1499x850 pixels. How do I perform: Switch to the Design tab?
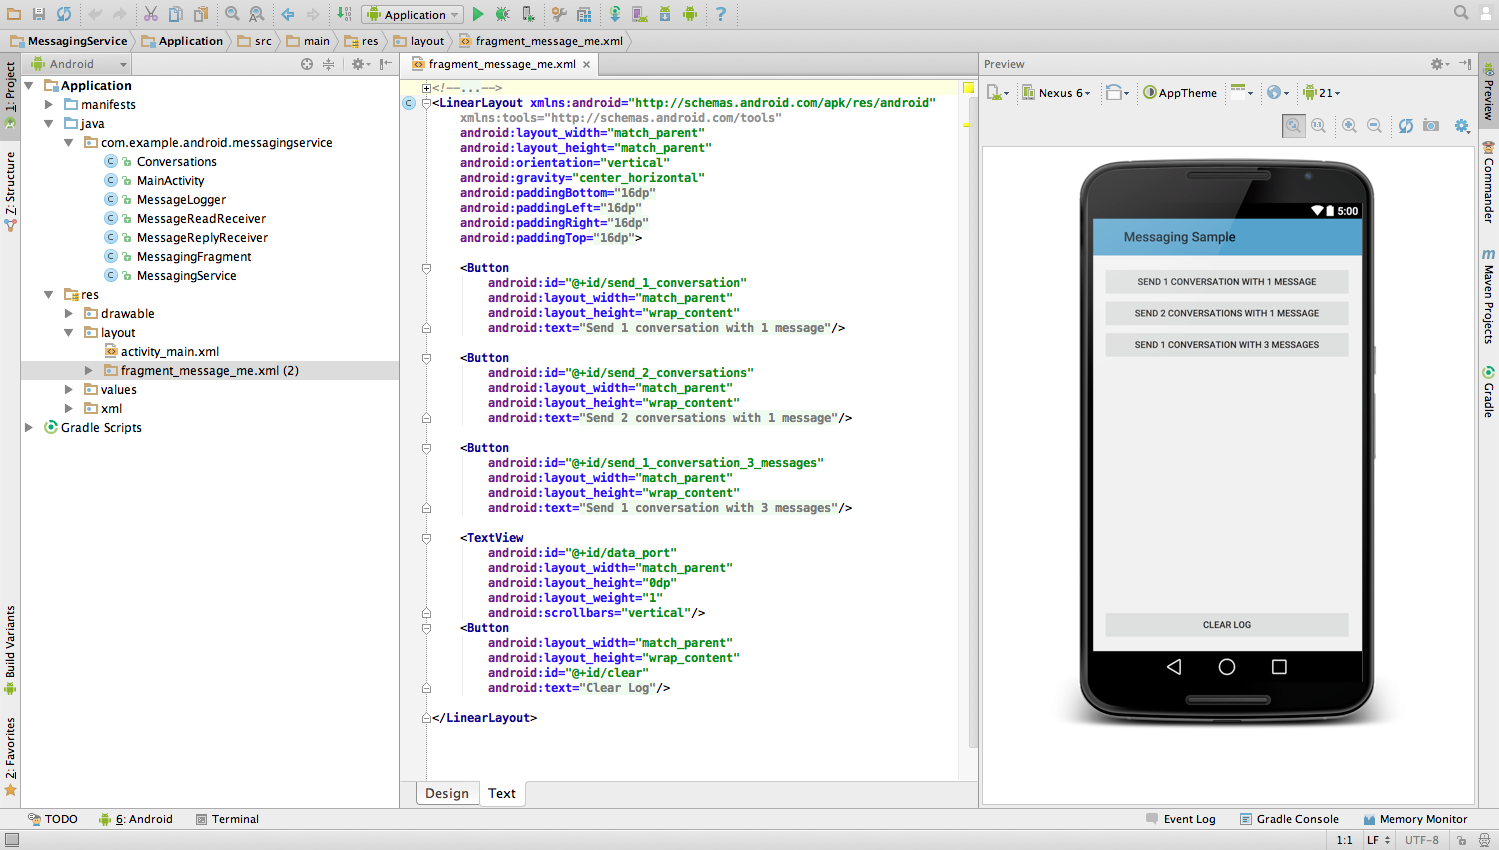pyautogui.click(x=447, y=793)
